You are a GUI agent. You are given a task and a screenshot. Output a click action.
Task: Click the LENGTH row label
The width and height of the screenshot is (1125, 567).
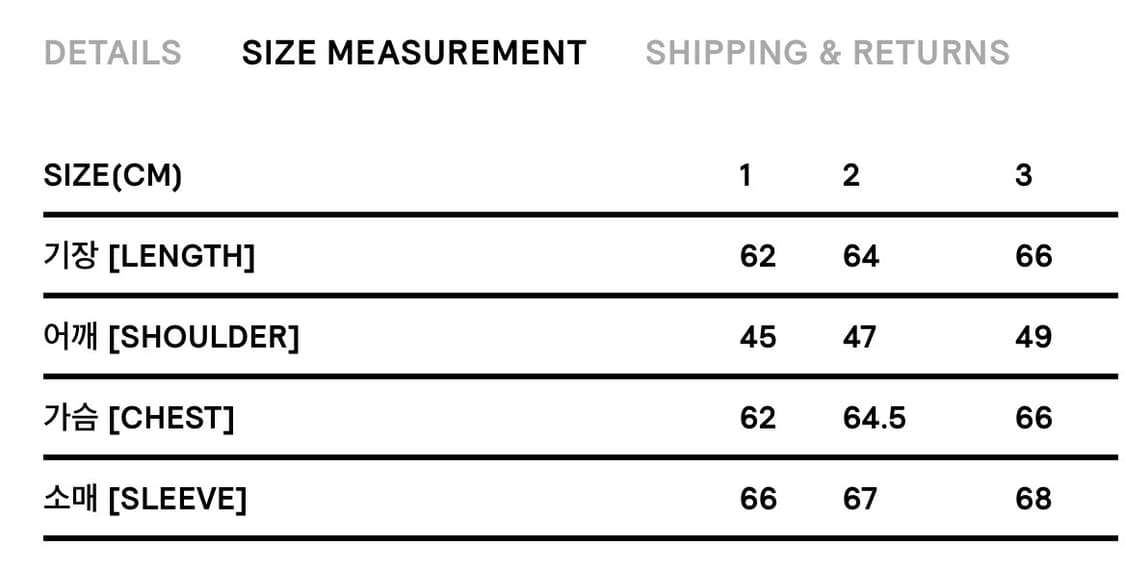[x=149, y=257]
